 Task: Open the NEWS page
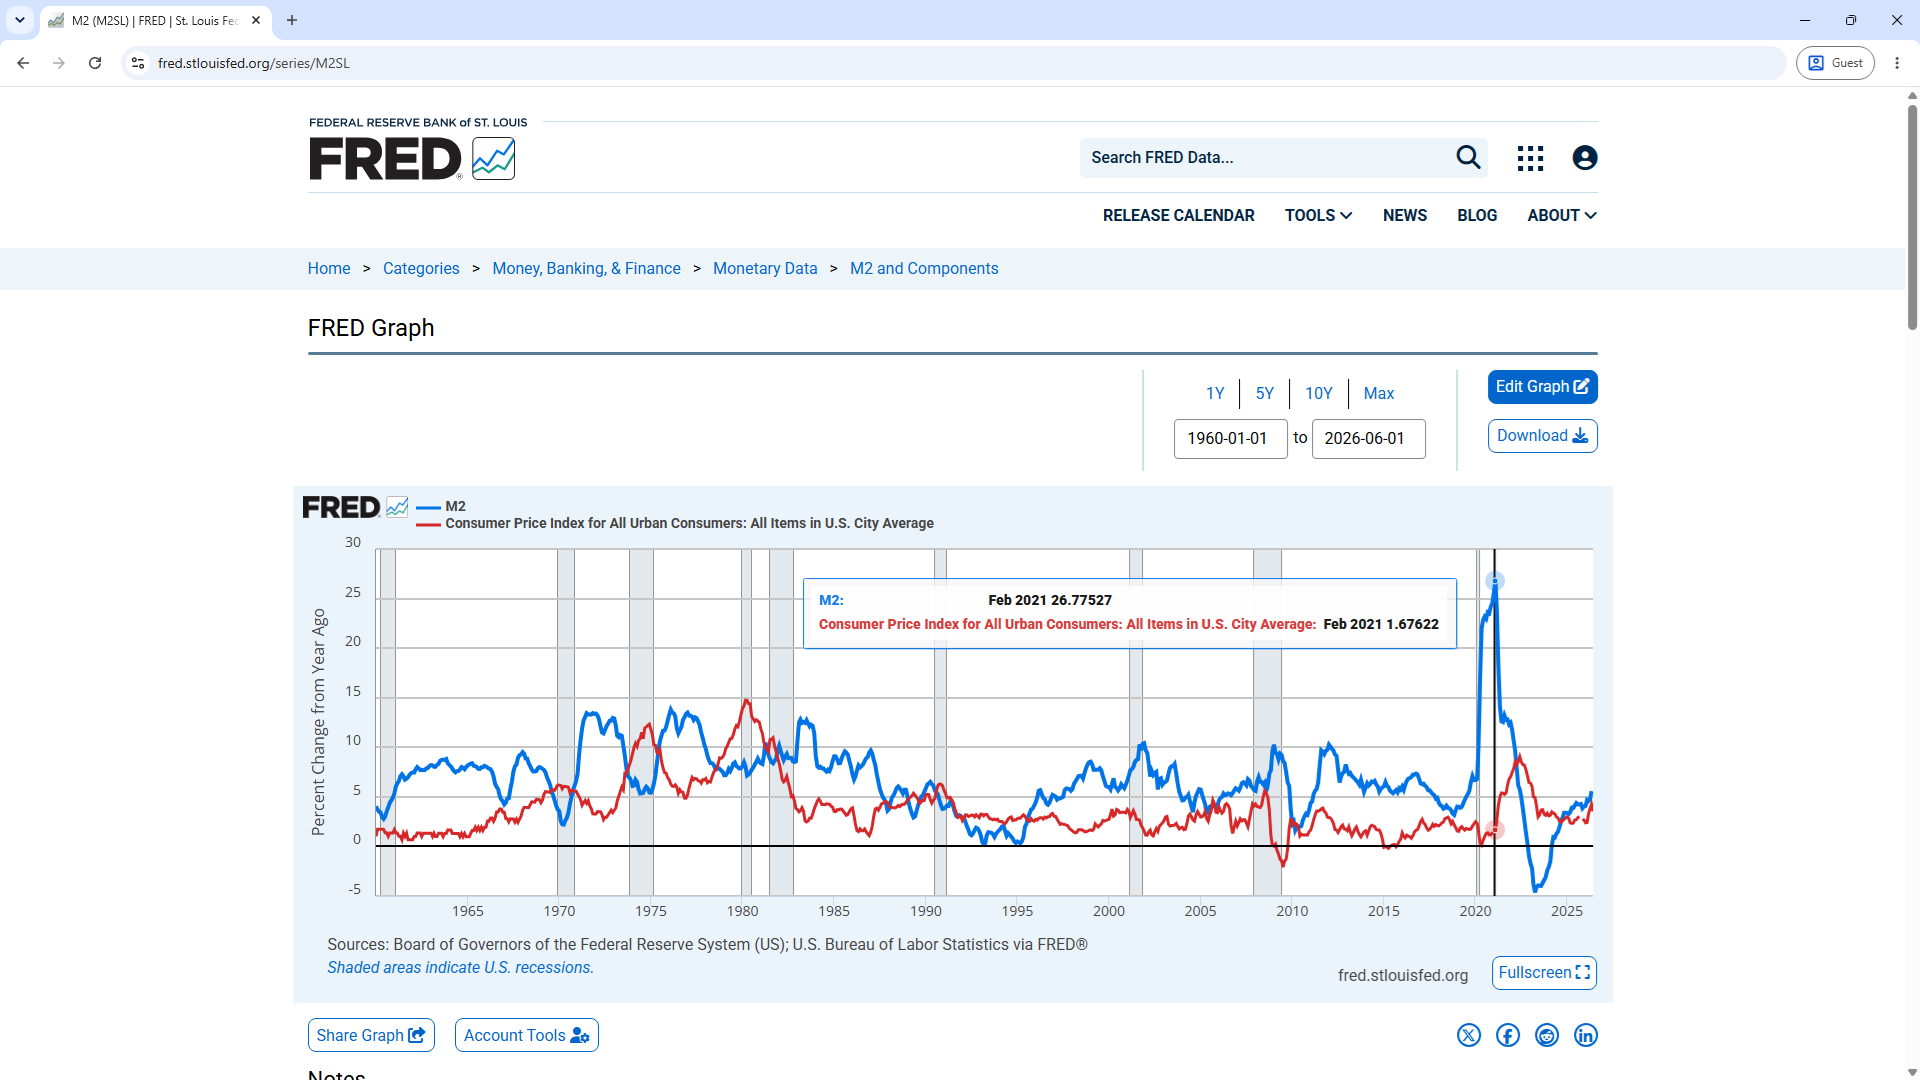tap(1405, 215)
